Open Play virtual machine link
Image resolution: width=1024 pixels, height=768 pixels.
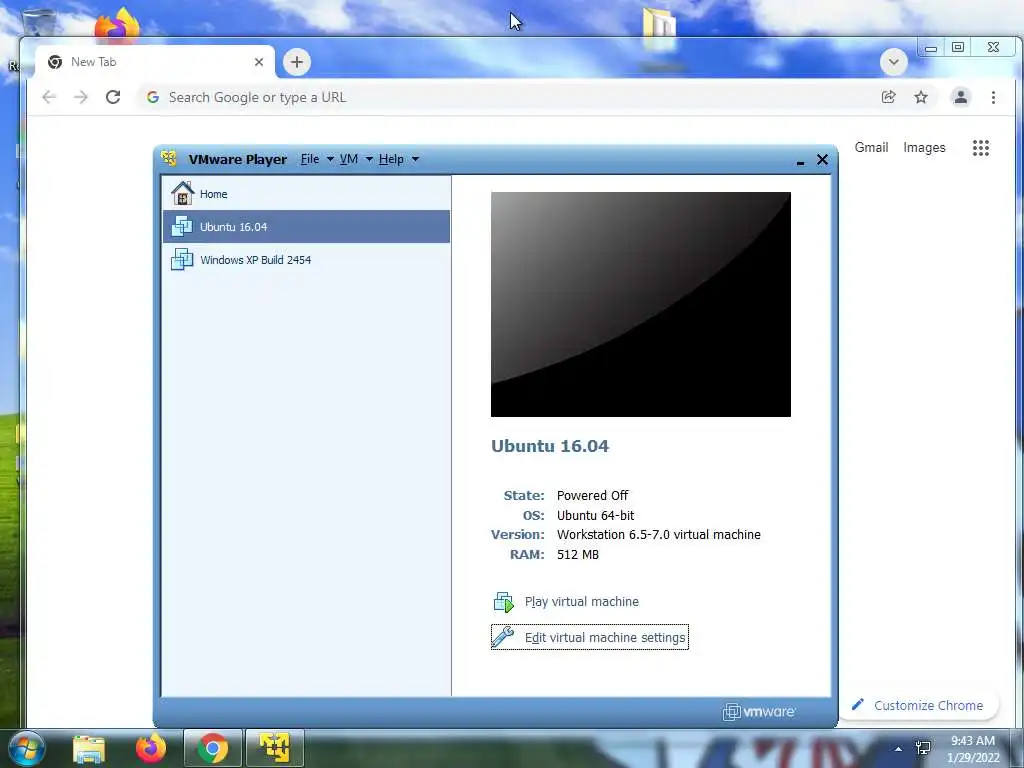pos(581,601)
